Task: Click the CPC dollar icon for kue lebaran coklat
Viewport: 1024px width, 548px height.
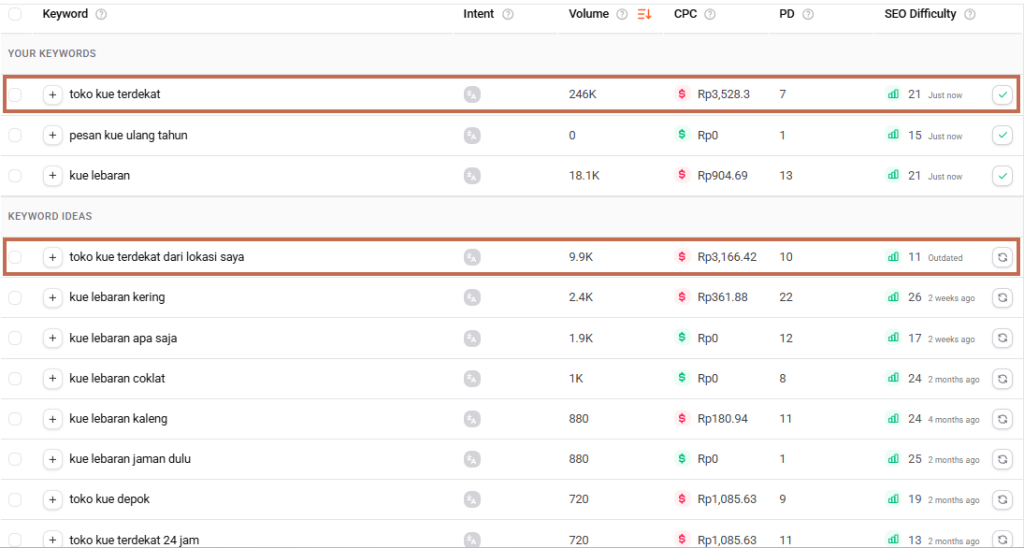Action: pos(682,378)
